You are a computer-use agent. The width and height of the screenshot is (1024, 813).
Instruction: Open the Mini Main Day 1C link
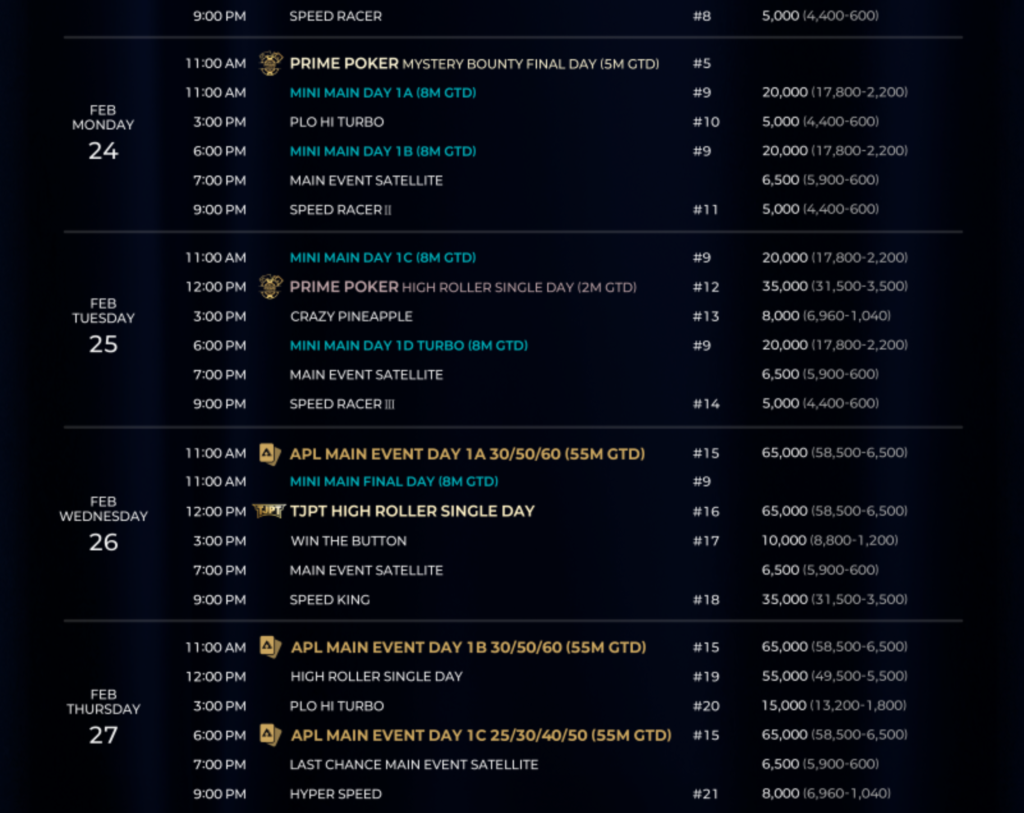382,257
